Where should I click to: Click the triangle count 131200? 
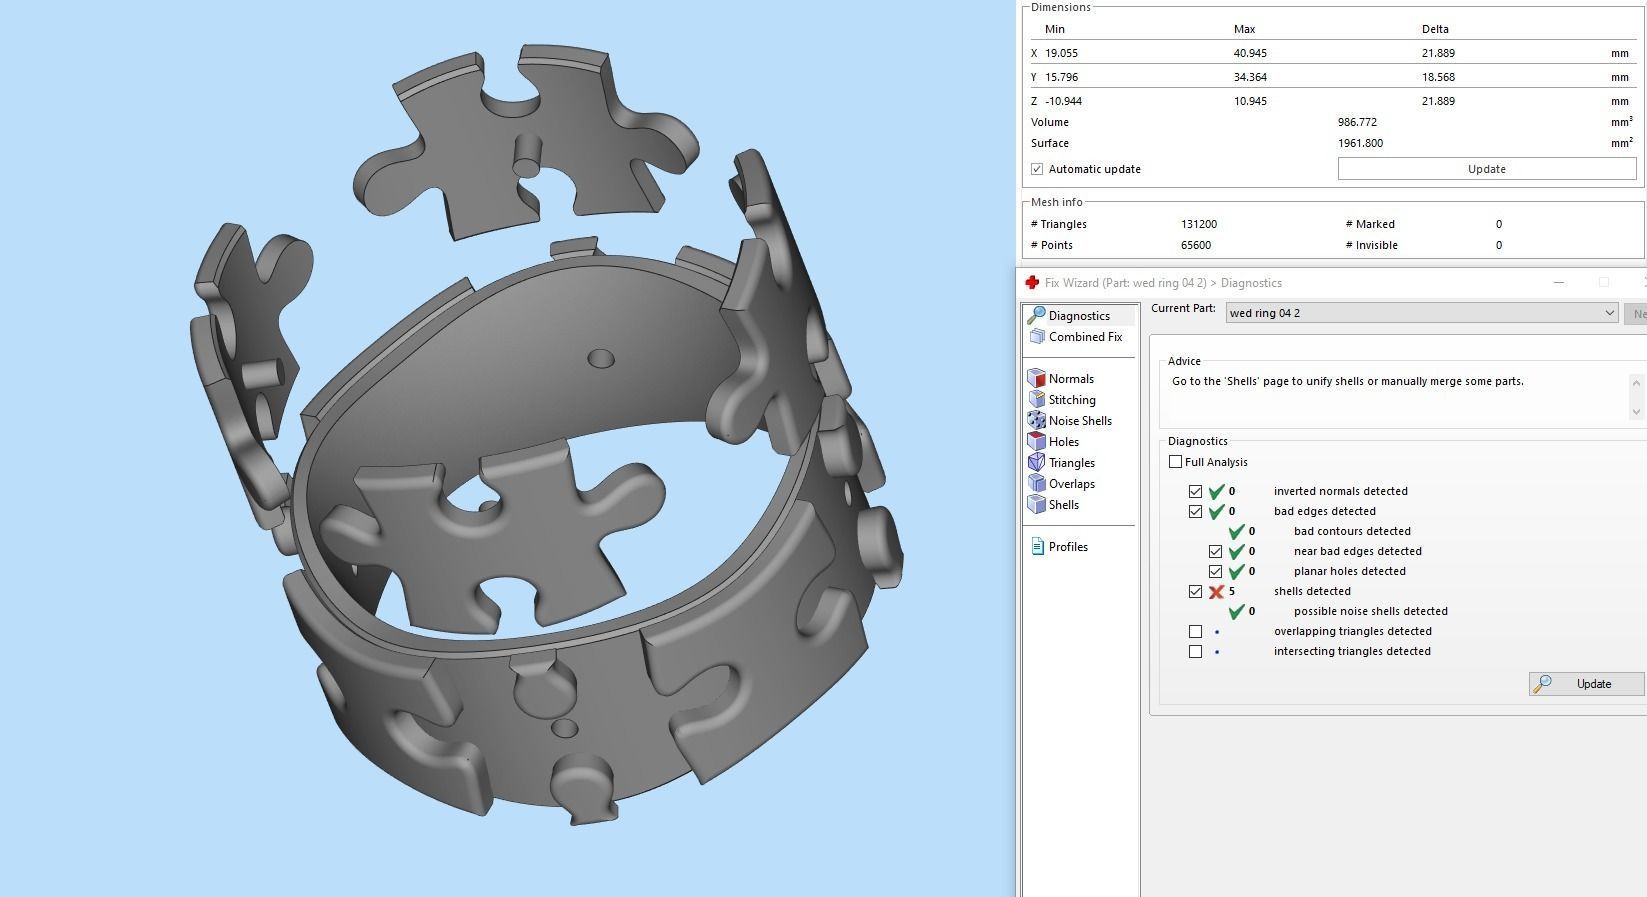tap(1199, 224)
